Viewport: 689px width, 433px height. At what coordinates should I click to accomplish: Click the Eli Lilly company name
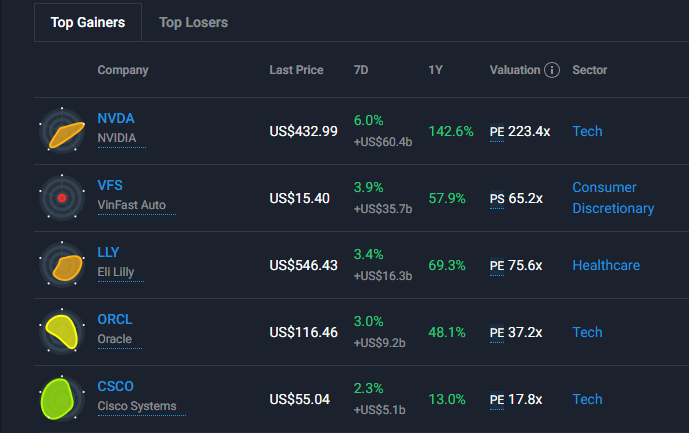tap(115, 272)
